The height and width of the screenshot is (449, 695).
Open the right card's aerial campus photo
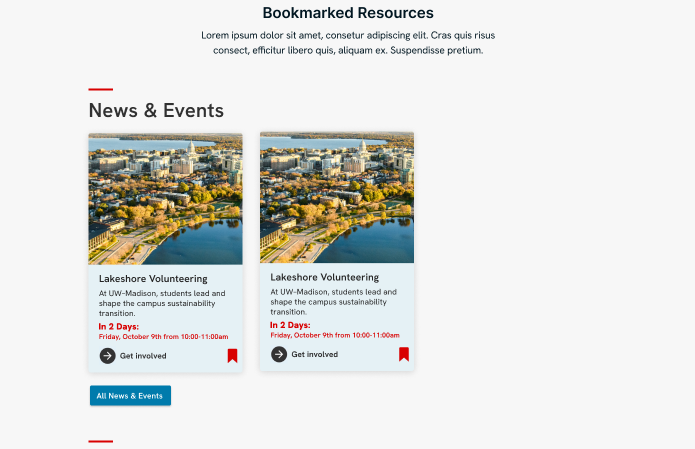click(x=337, y=198)
